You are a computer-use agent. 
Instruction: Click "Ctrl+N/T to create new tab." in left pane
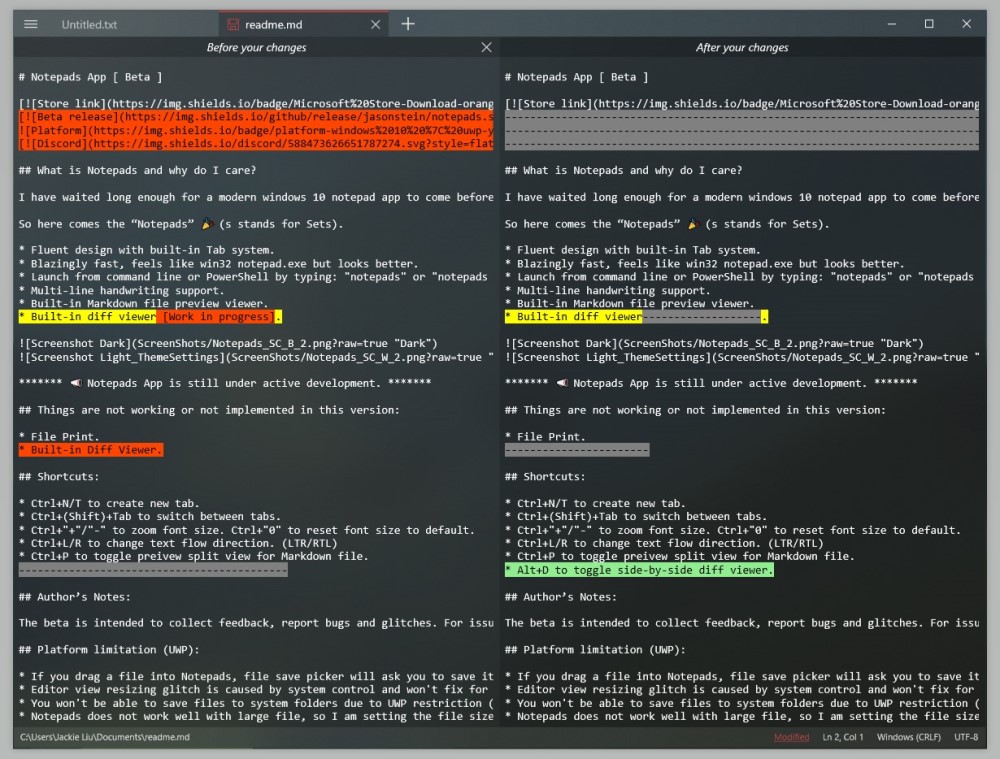point(115,503)
